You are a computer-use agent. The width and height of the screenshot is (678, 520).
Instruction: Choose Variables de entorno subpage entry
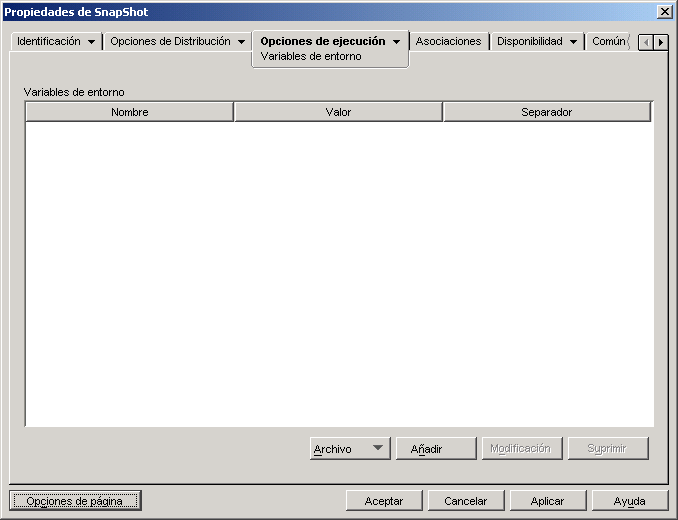click(x=311, y=57)
